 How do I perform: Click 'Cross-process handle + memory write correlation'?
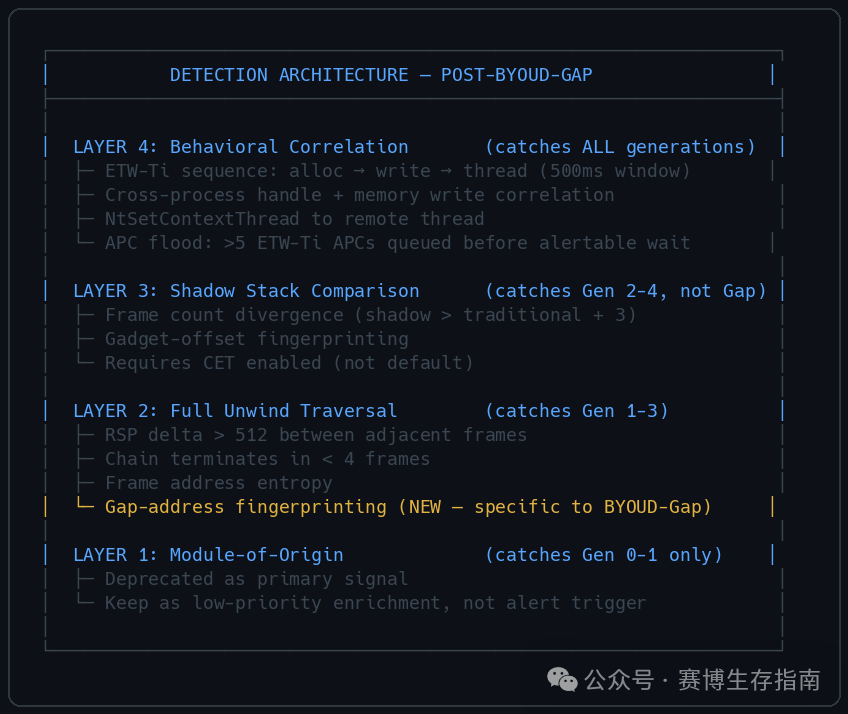[x=360, y=195]
